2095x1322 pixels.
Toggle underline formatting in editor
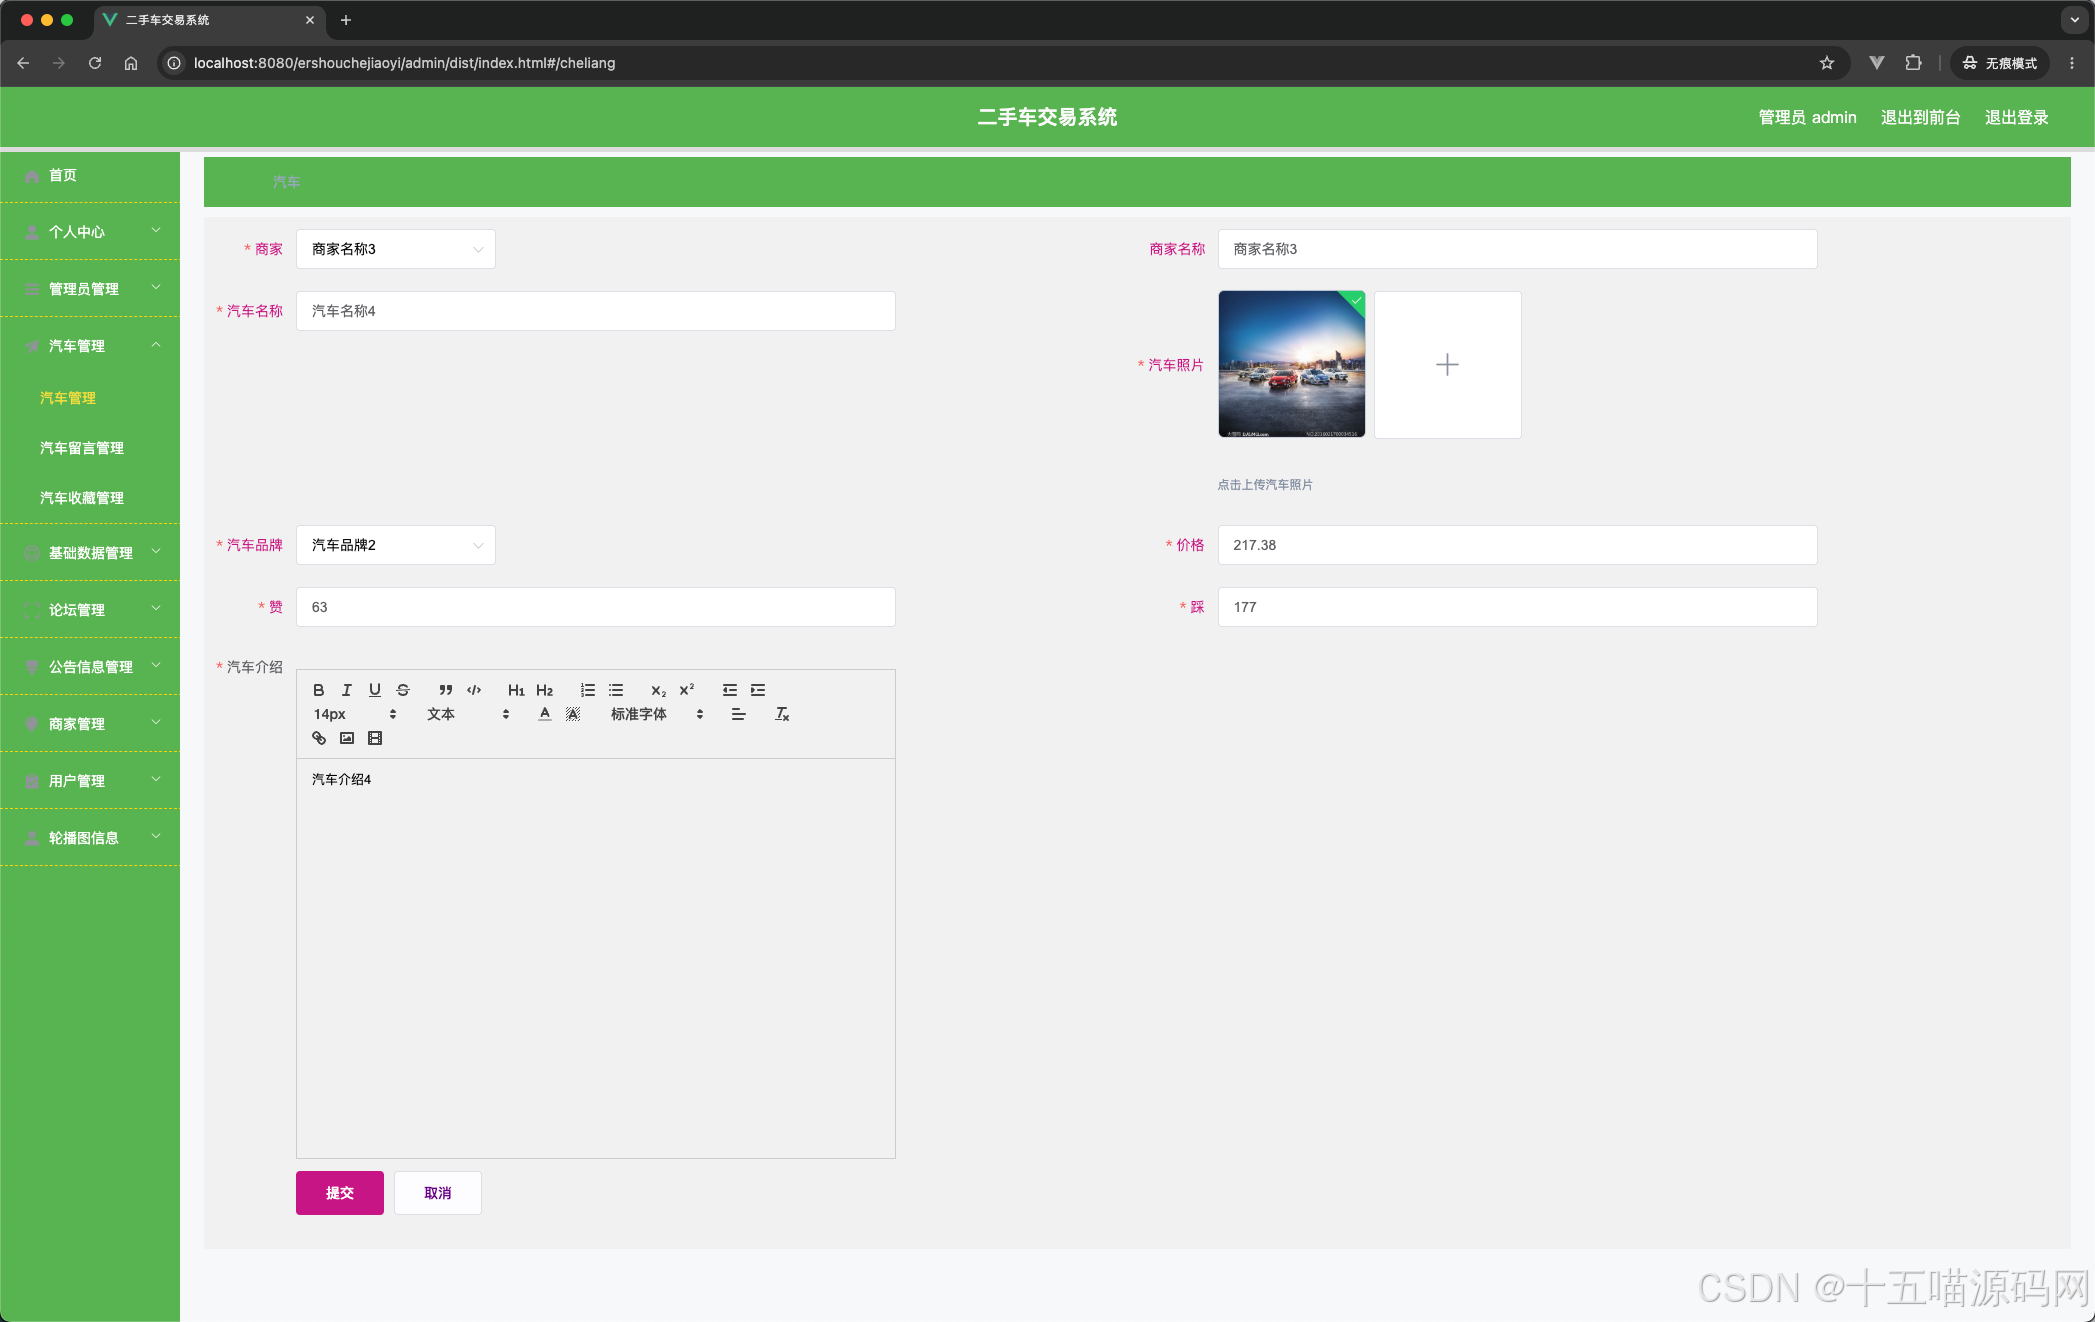[x=374, y=690]
